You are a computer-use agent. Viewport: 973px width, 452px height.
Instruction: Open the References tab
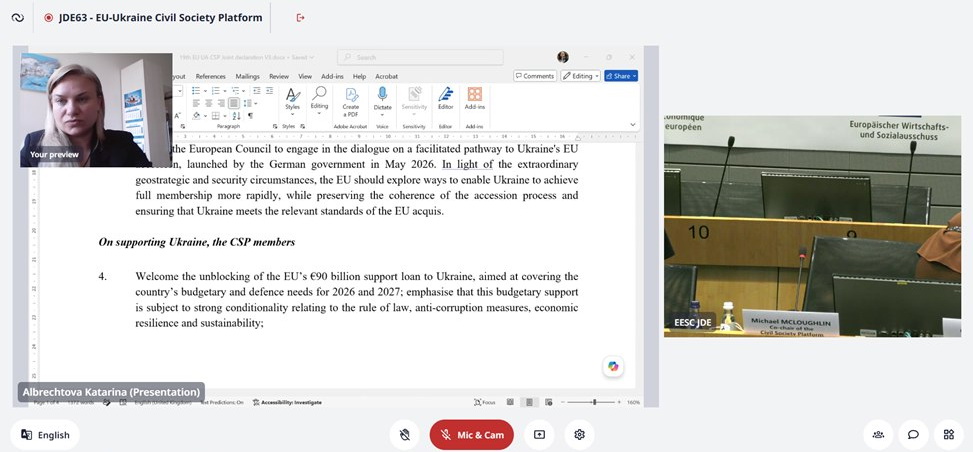(x=210, y=76)
